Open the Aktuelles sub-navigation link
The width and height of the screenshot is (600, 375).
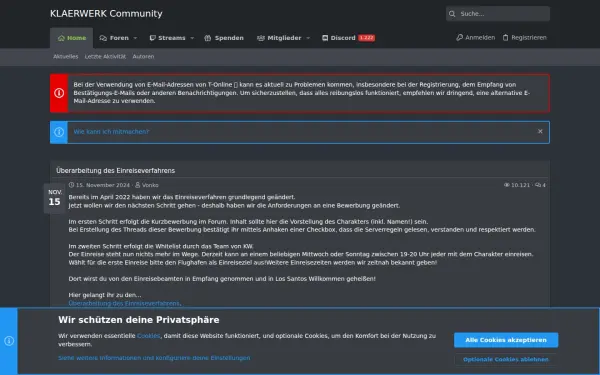(x=65, y=57)
